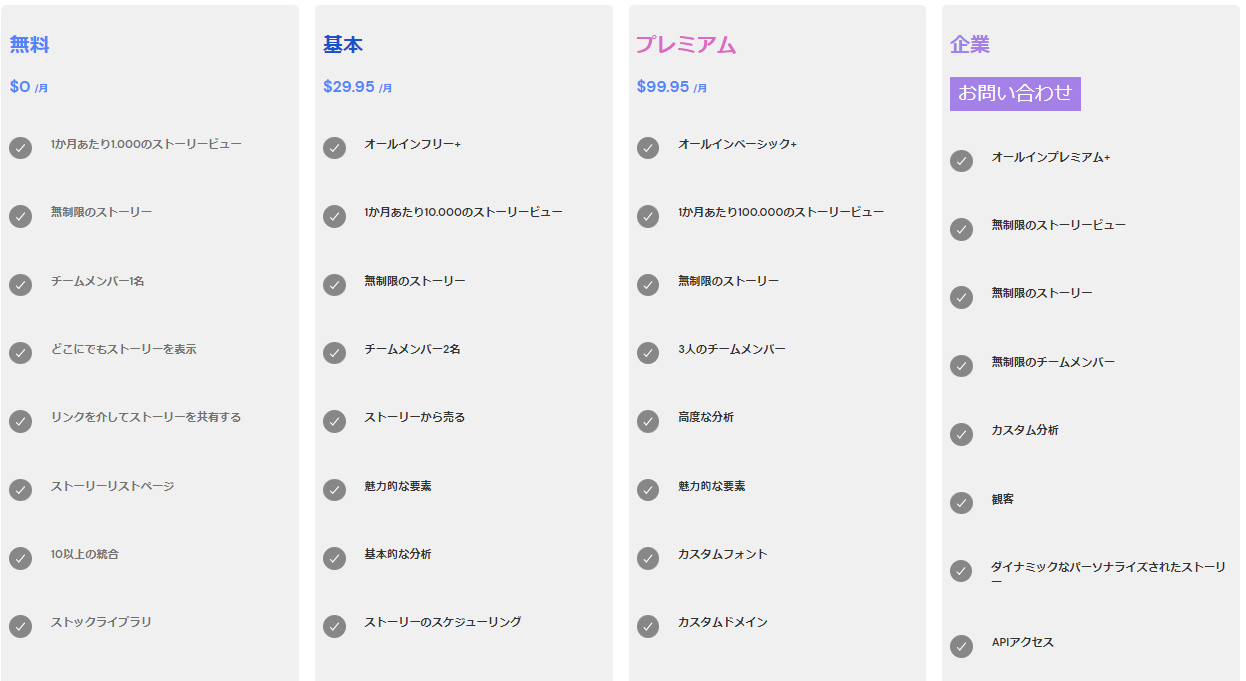Click リンクを介してストーリーを共有する feature text

146,417
